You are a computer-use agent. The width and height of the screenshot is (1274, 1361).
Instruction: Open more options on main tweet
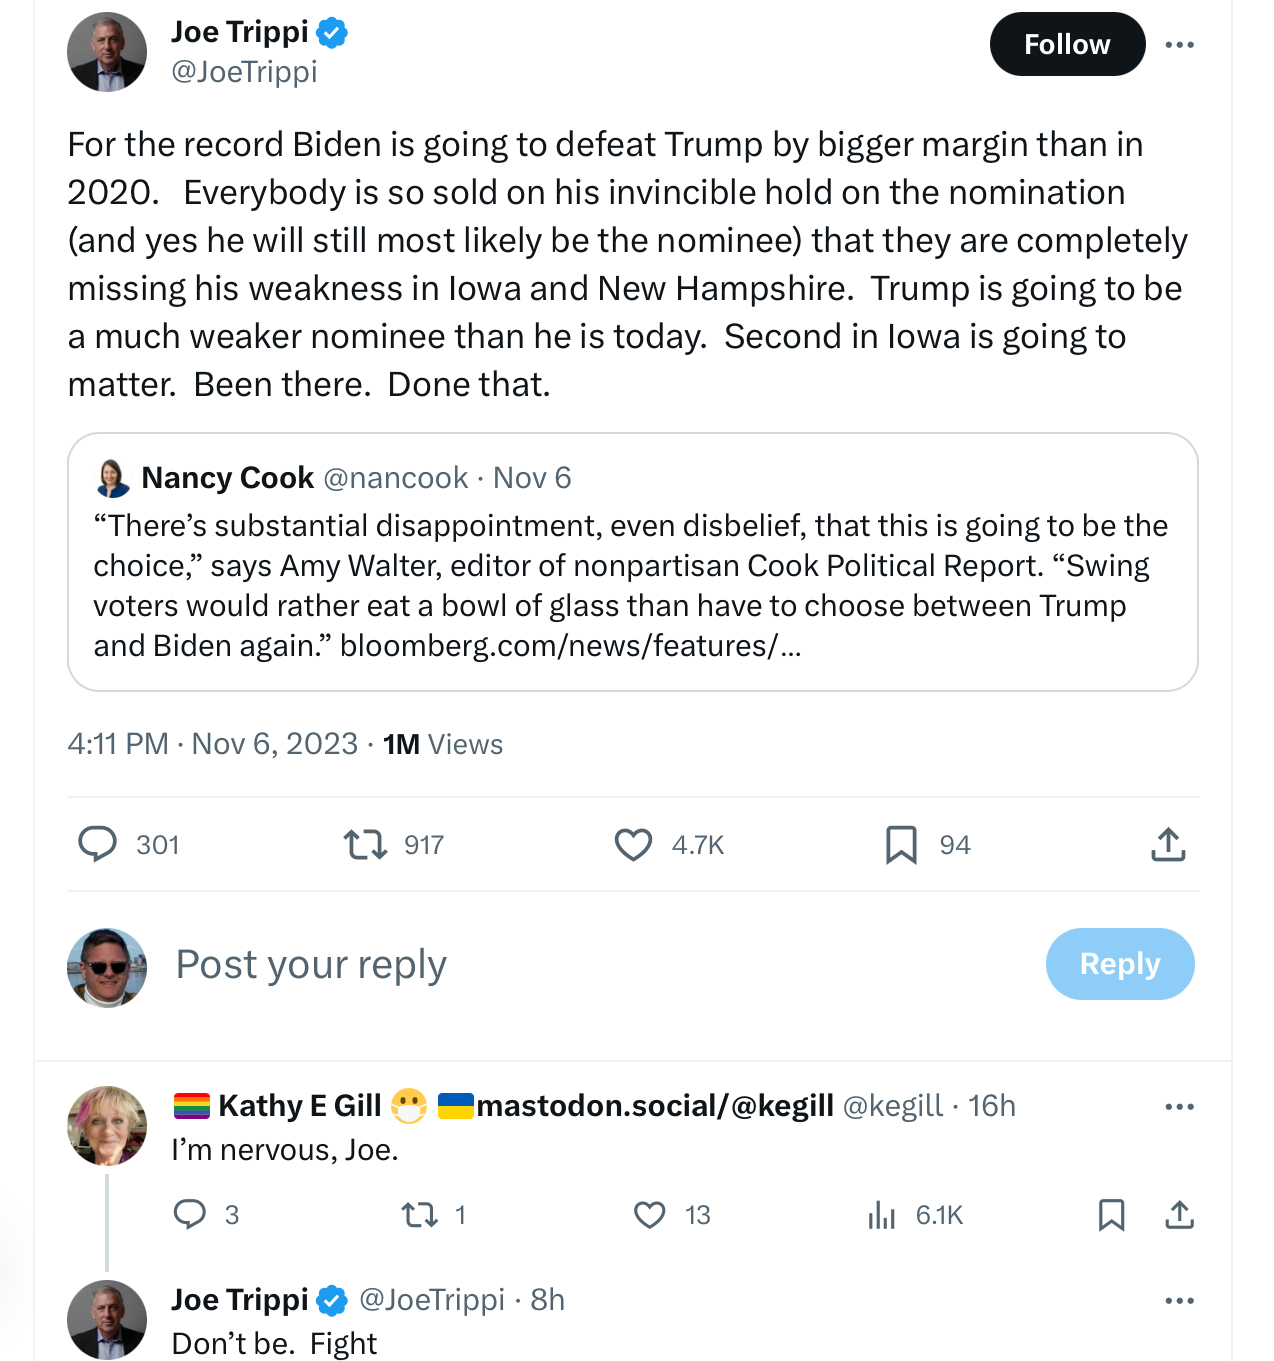pos(1180,45)
